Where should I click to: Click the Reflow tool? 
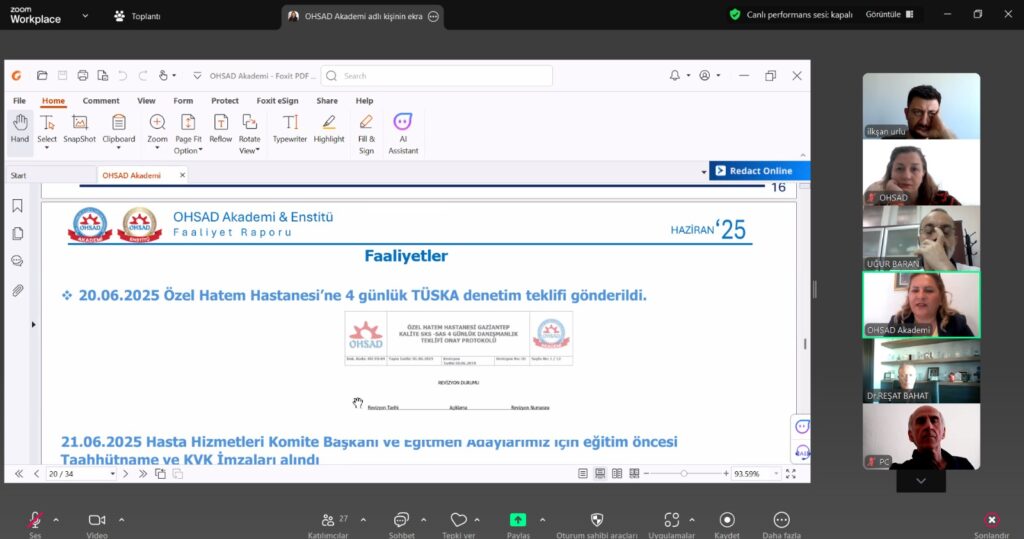(220, 129)
